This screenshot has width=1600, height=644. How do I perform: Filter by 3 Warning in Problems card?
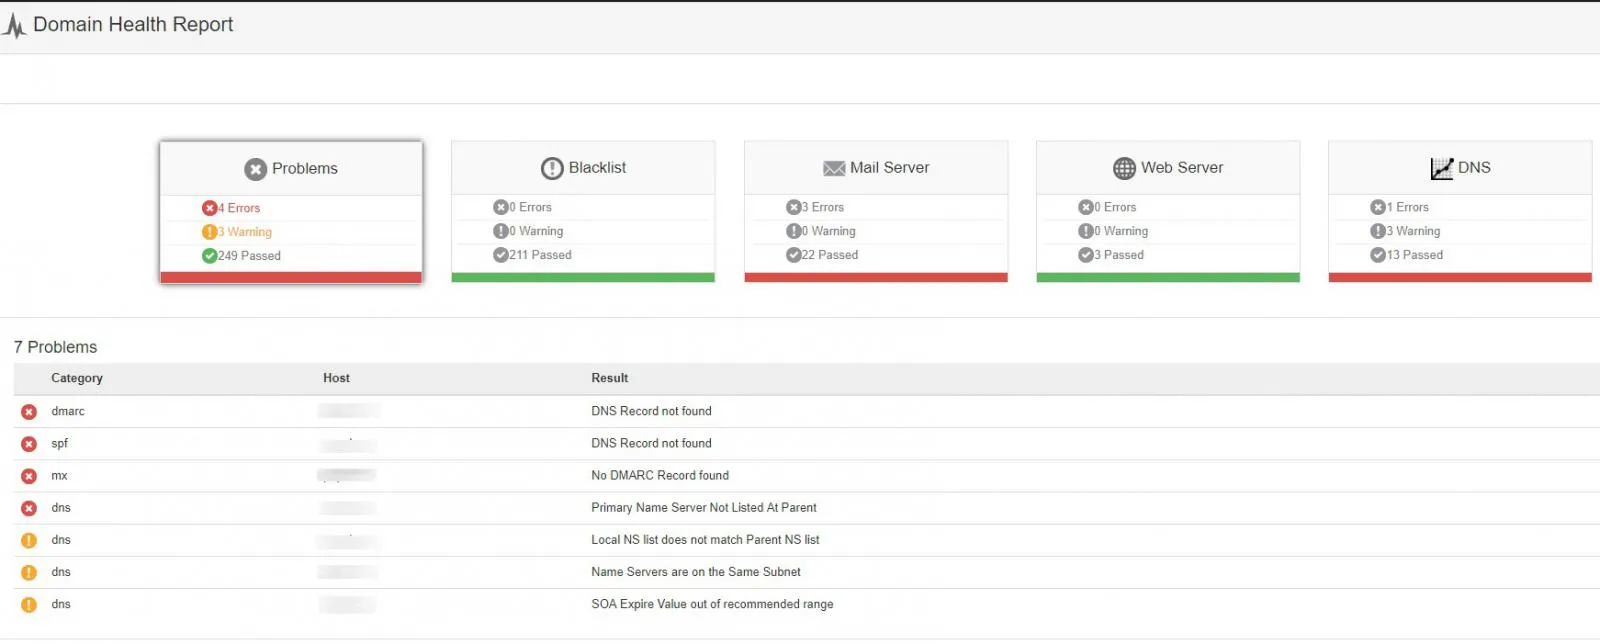tap(244, 232)
